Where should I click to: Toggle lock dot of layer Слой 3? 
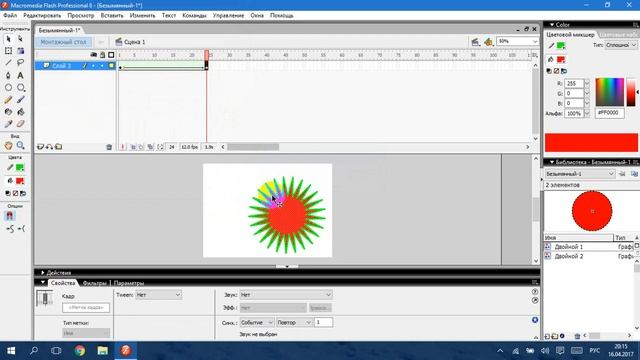(x=102, y=66)
